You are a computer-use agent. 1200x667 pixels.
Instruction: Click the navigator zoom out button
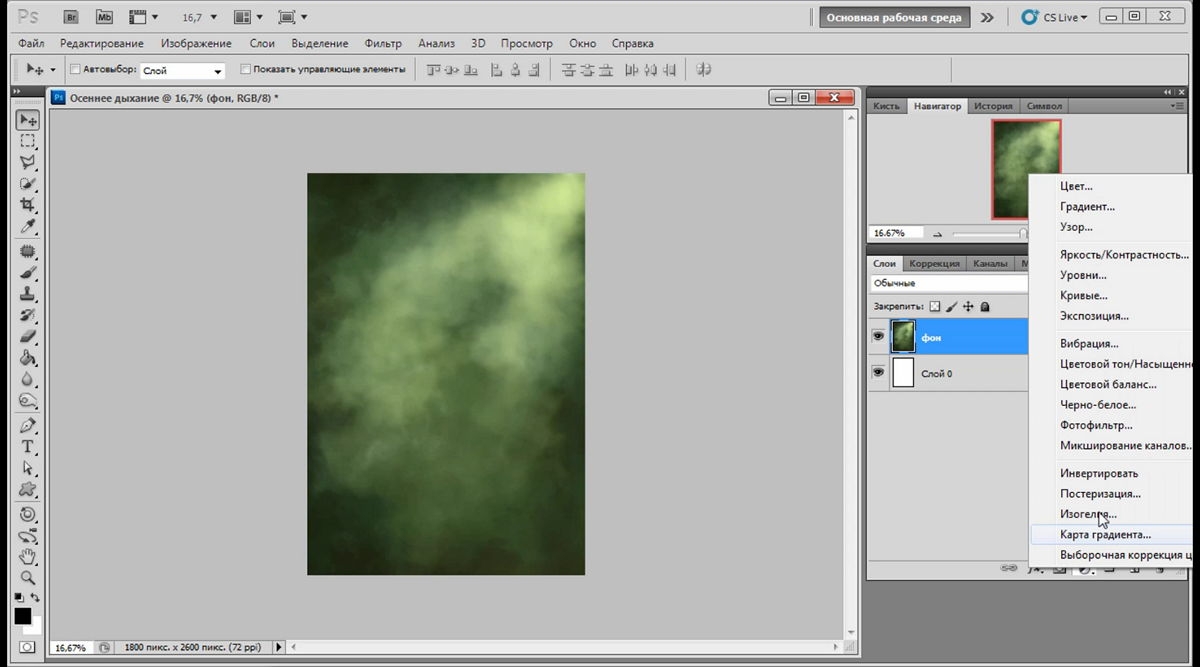coord(937,234)
